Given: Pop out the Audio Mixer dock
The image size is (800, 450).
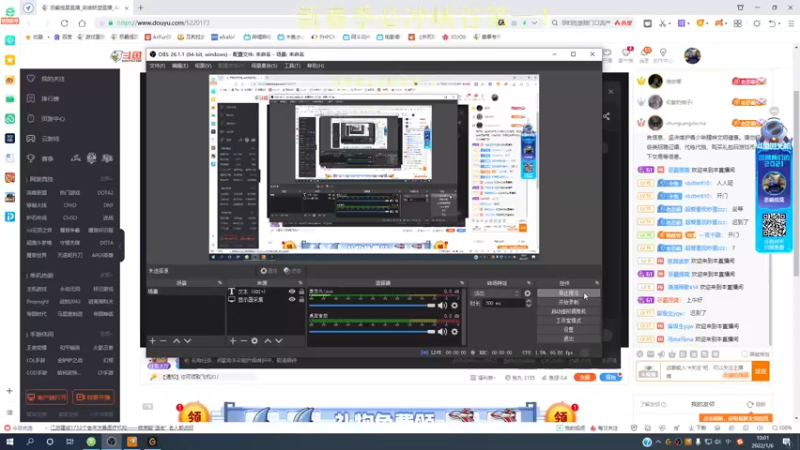Looking at the screenshot, I should [462, 283].
